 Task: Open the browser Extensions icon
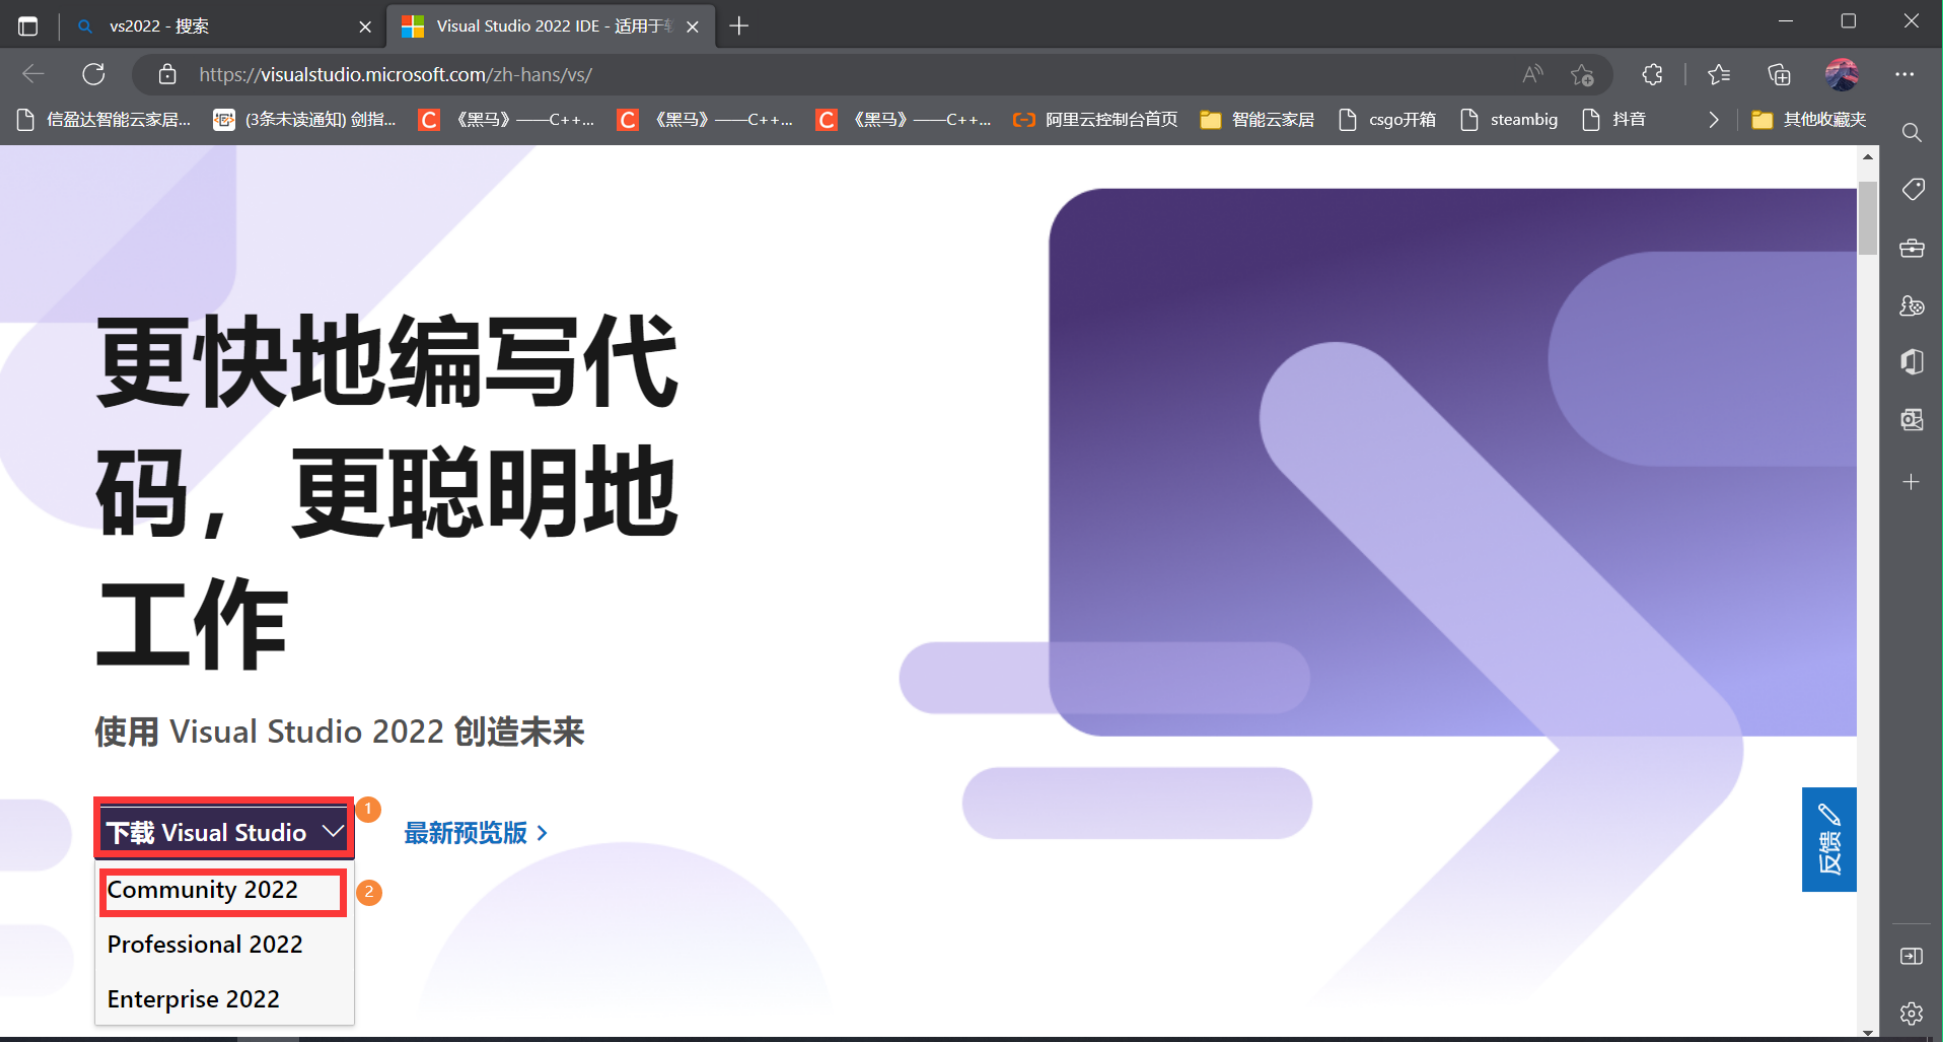click(1652, 74)
